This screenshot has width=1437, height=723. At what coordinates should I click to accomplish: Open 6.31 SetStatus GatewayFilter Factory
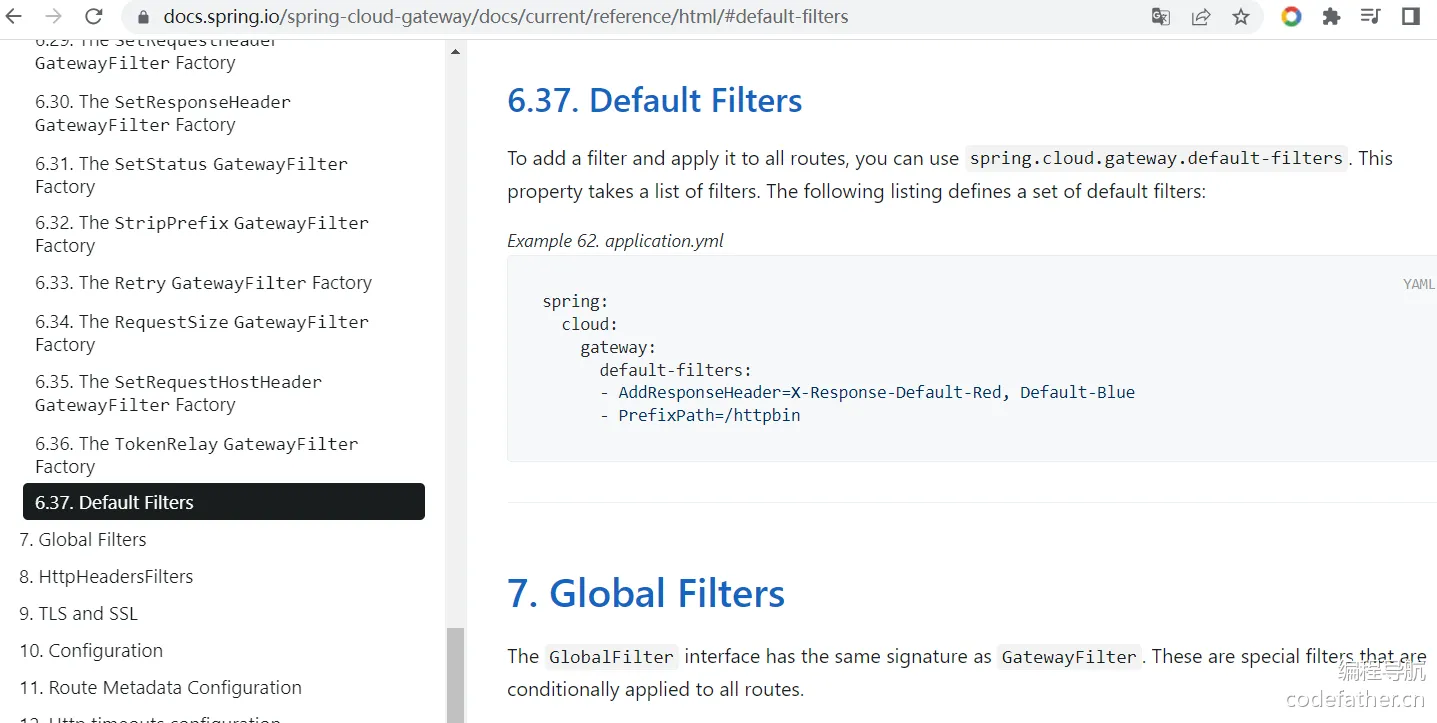(191, 175)
